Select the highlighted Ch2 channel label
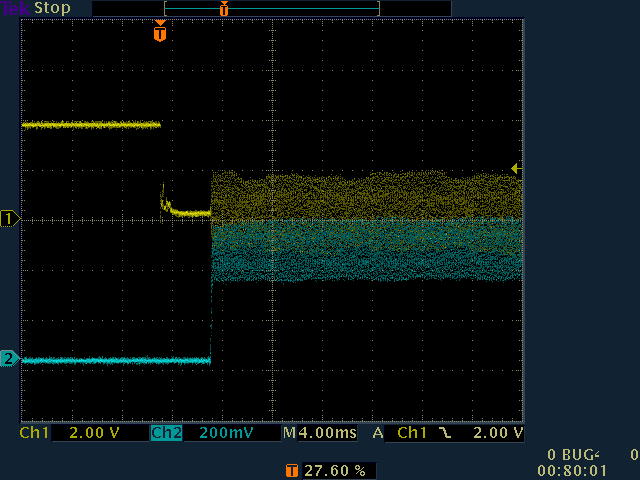The image size is (640, 480). pos(165,434)
